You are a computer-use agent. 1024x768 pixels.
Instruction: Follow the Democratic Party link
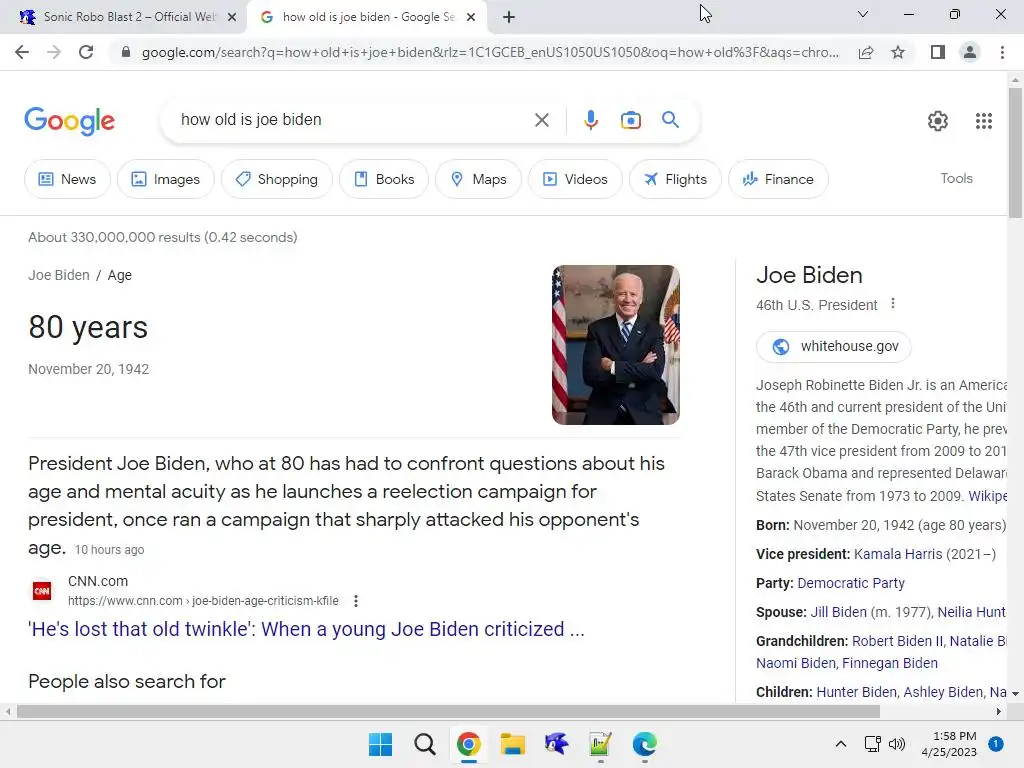coord(851,583)
